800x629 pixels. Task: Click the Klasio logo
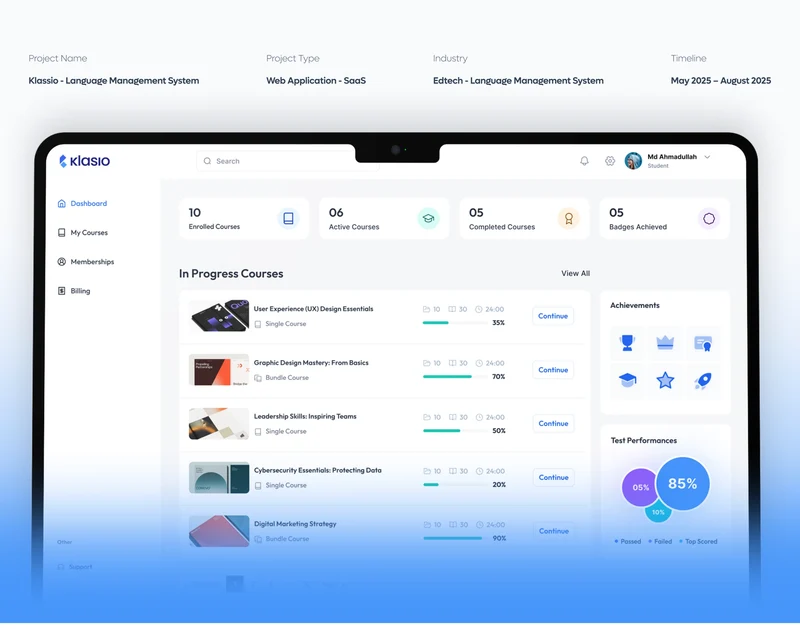[x=85, y=161]
